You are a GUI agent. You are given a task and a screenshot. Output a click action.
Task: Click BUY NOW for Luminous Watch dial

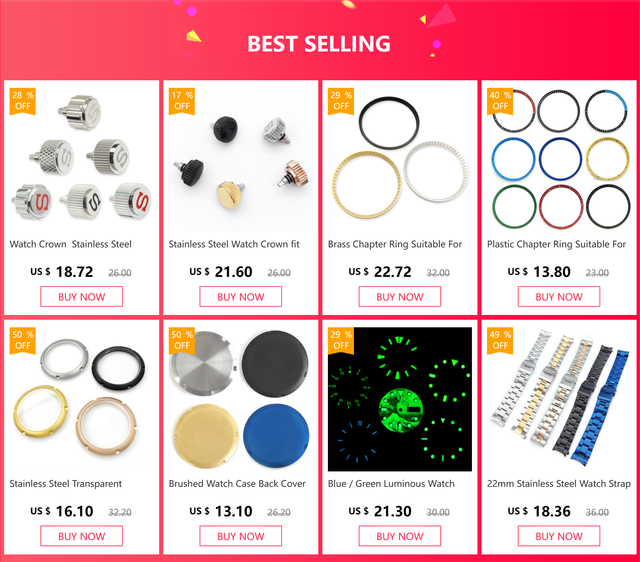pyautogui.click(x=400, y=536)
